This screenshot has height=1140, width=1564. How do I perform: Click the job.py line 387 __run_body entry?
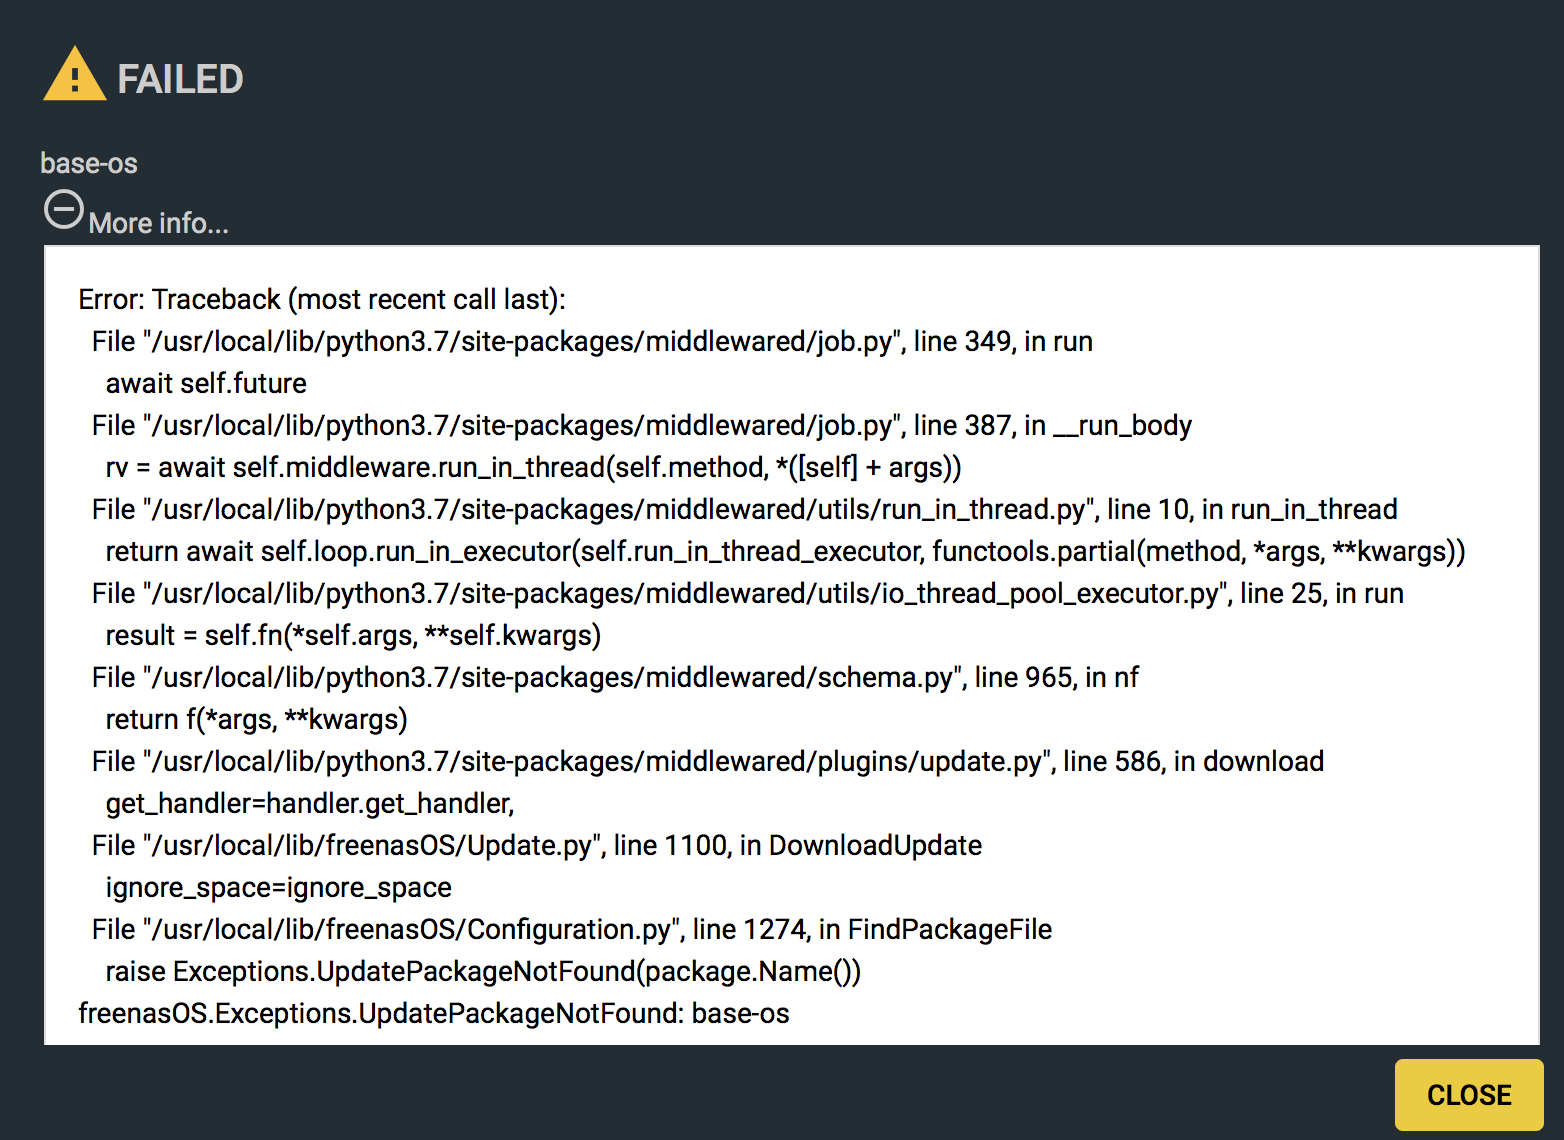point(642,426)
